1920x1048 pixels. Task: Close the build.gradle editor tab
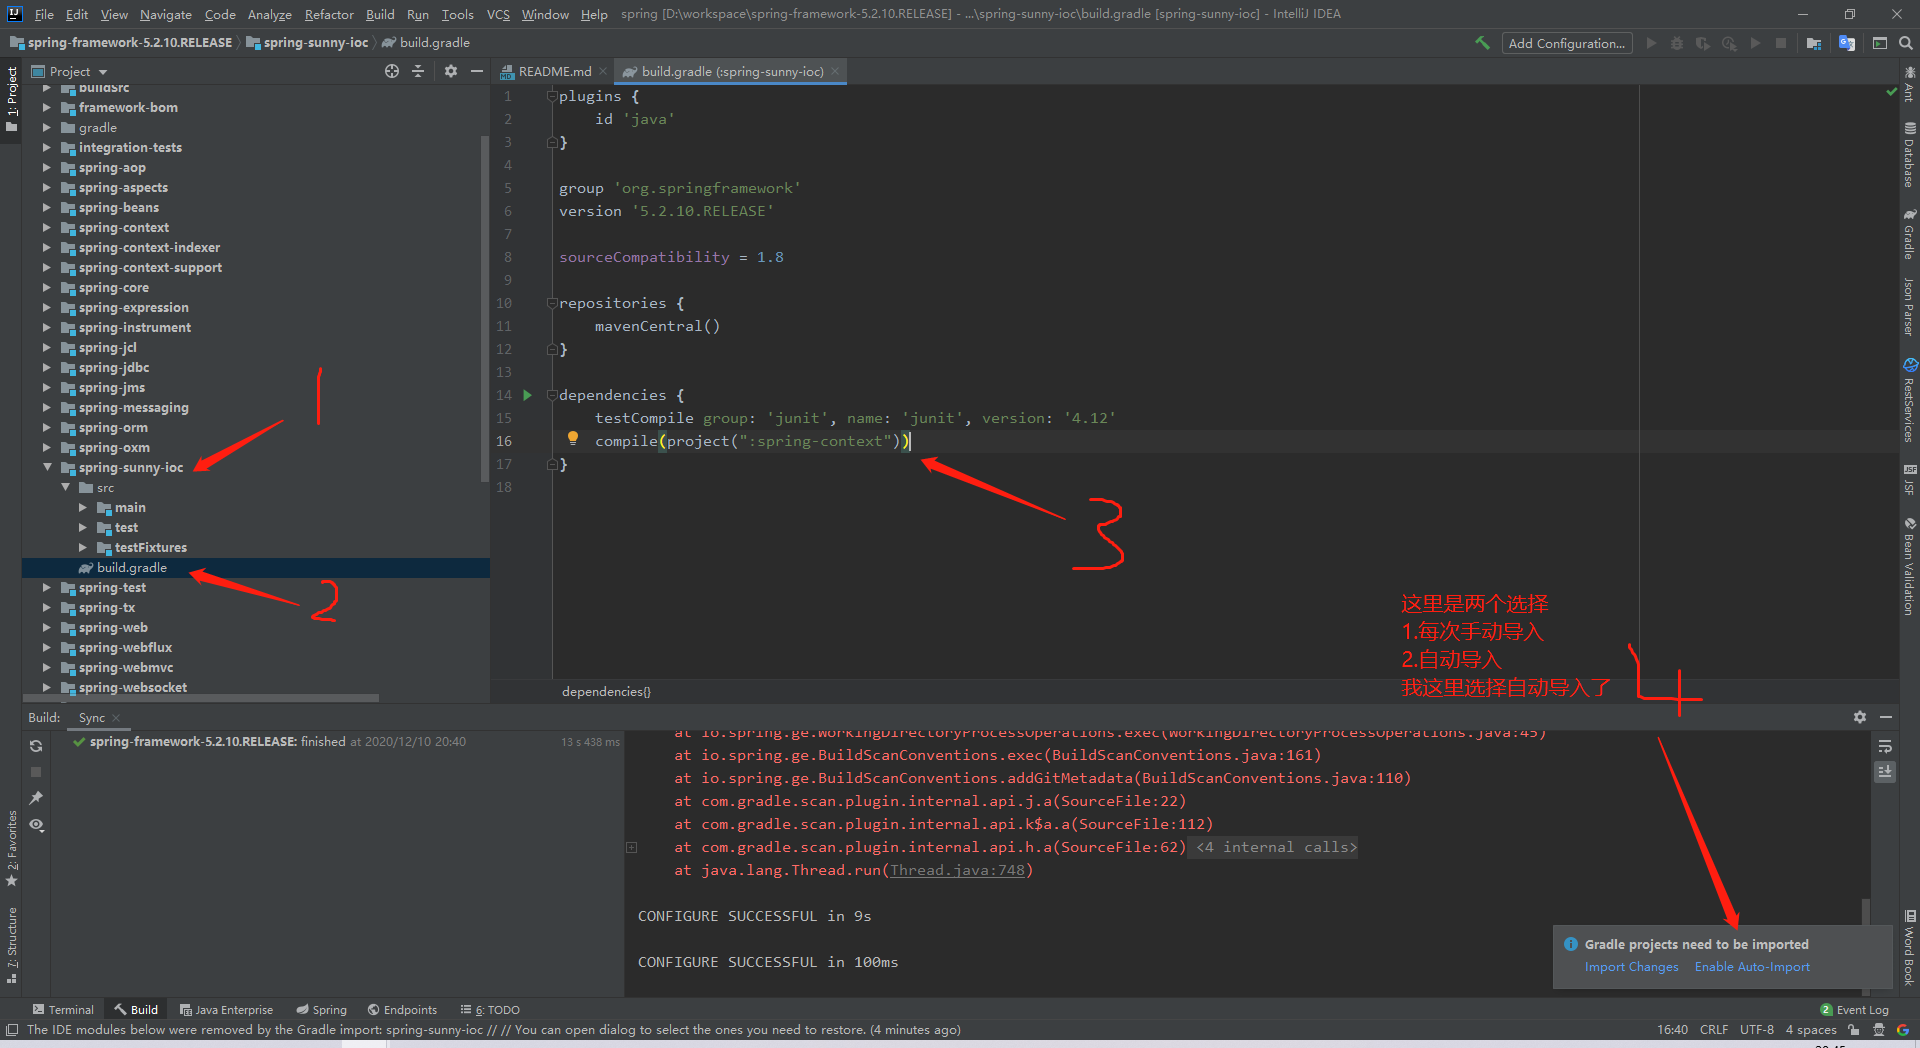835,71
